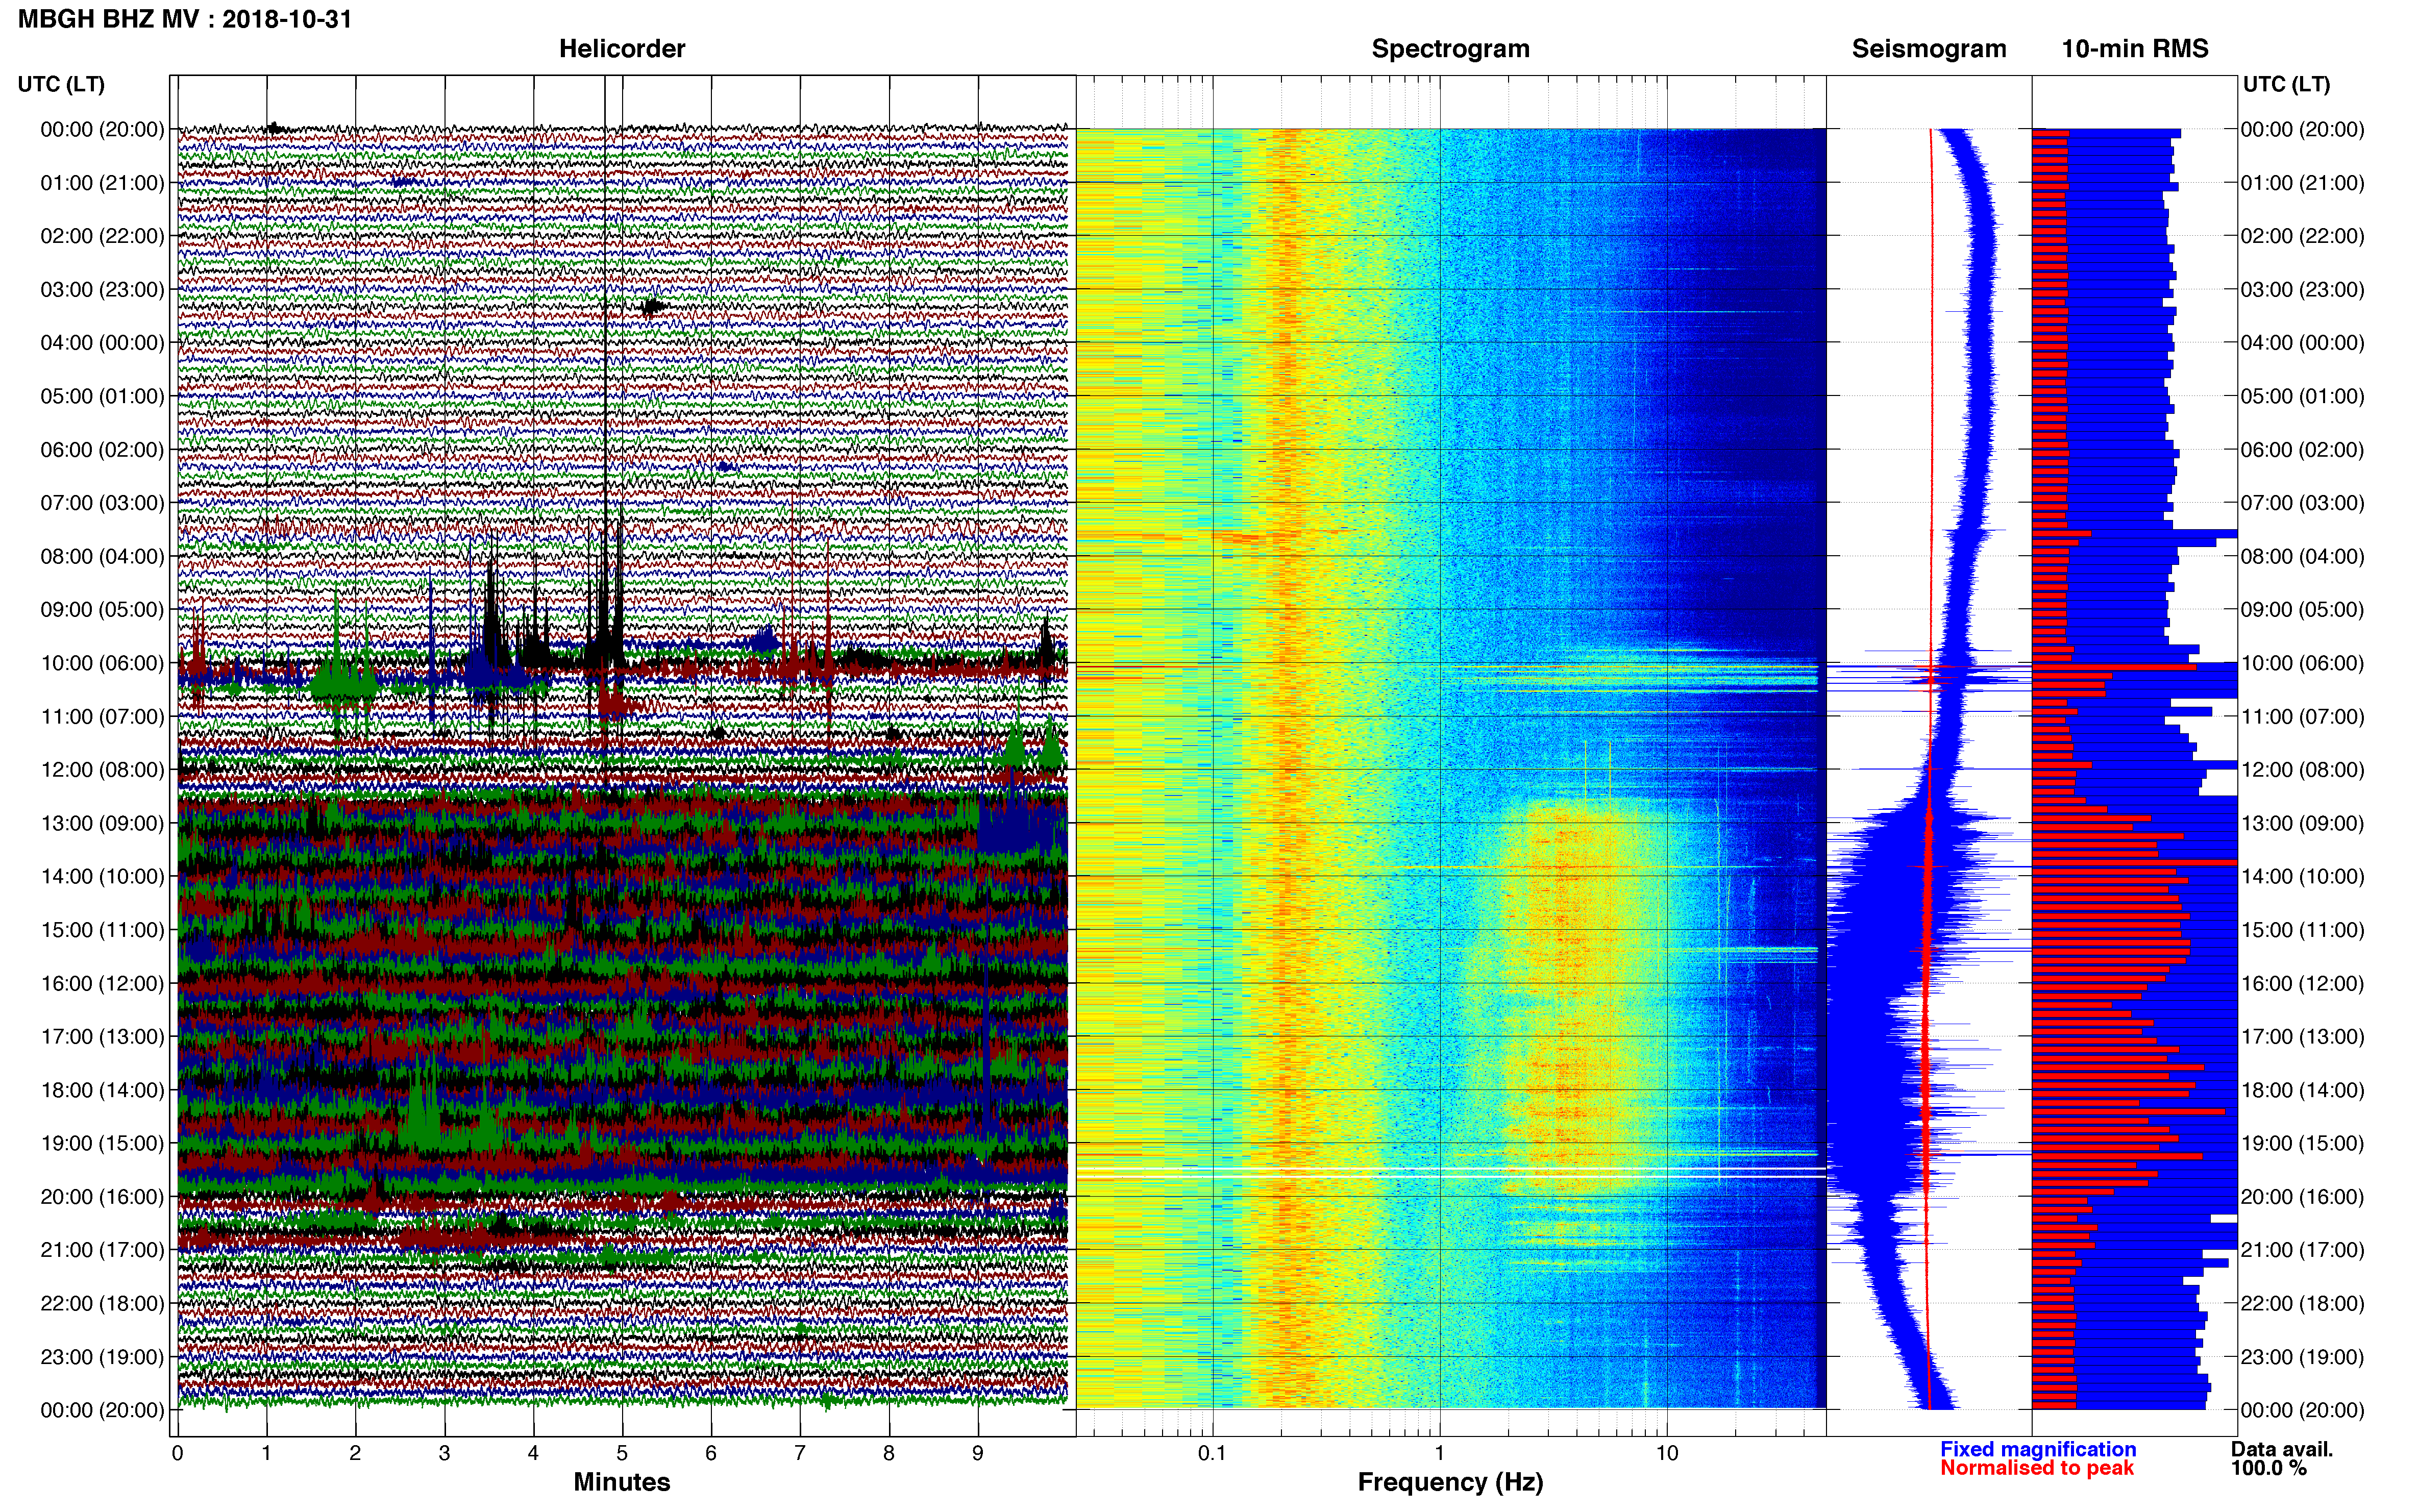
Task: Click the 1 Hz frequency tick label
Action: (x=1439, y=1453)
